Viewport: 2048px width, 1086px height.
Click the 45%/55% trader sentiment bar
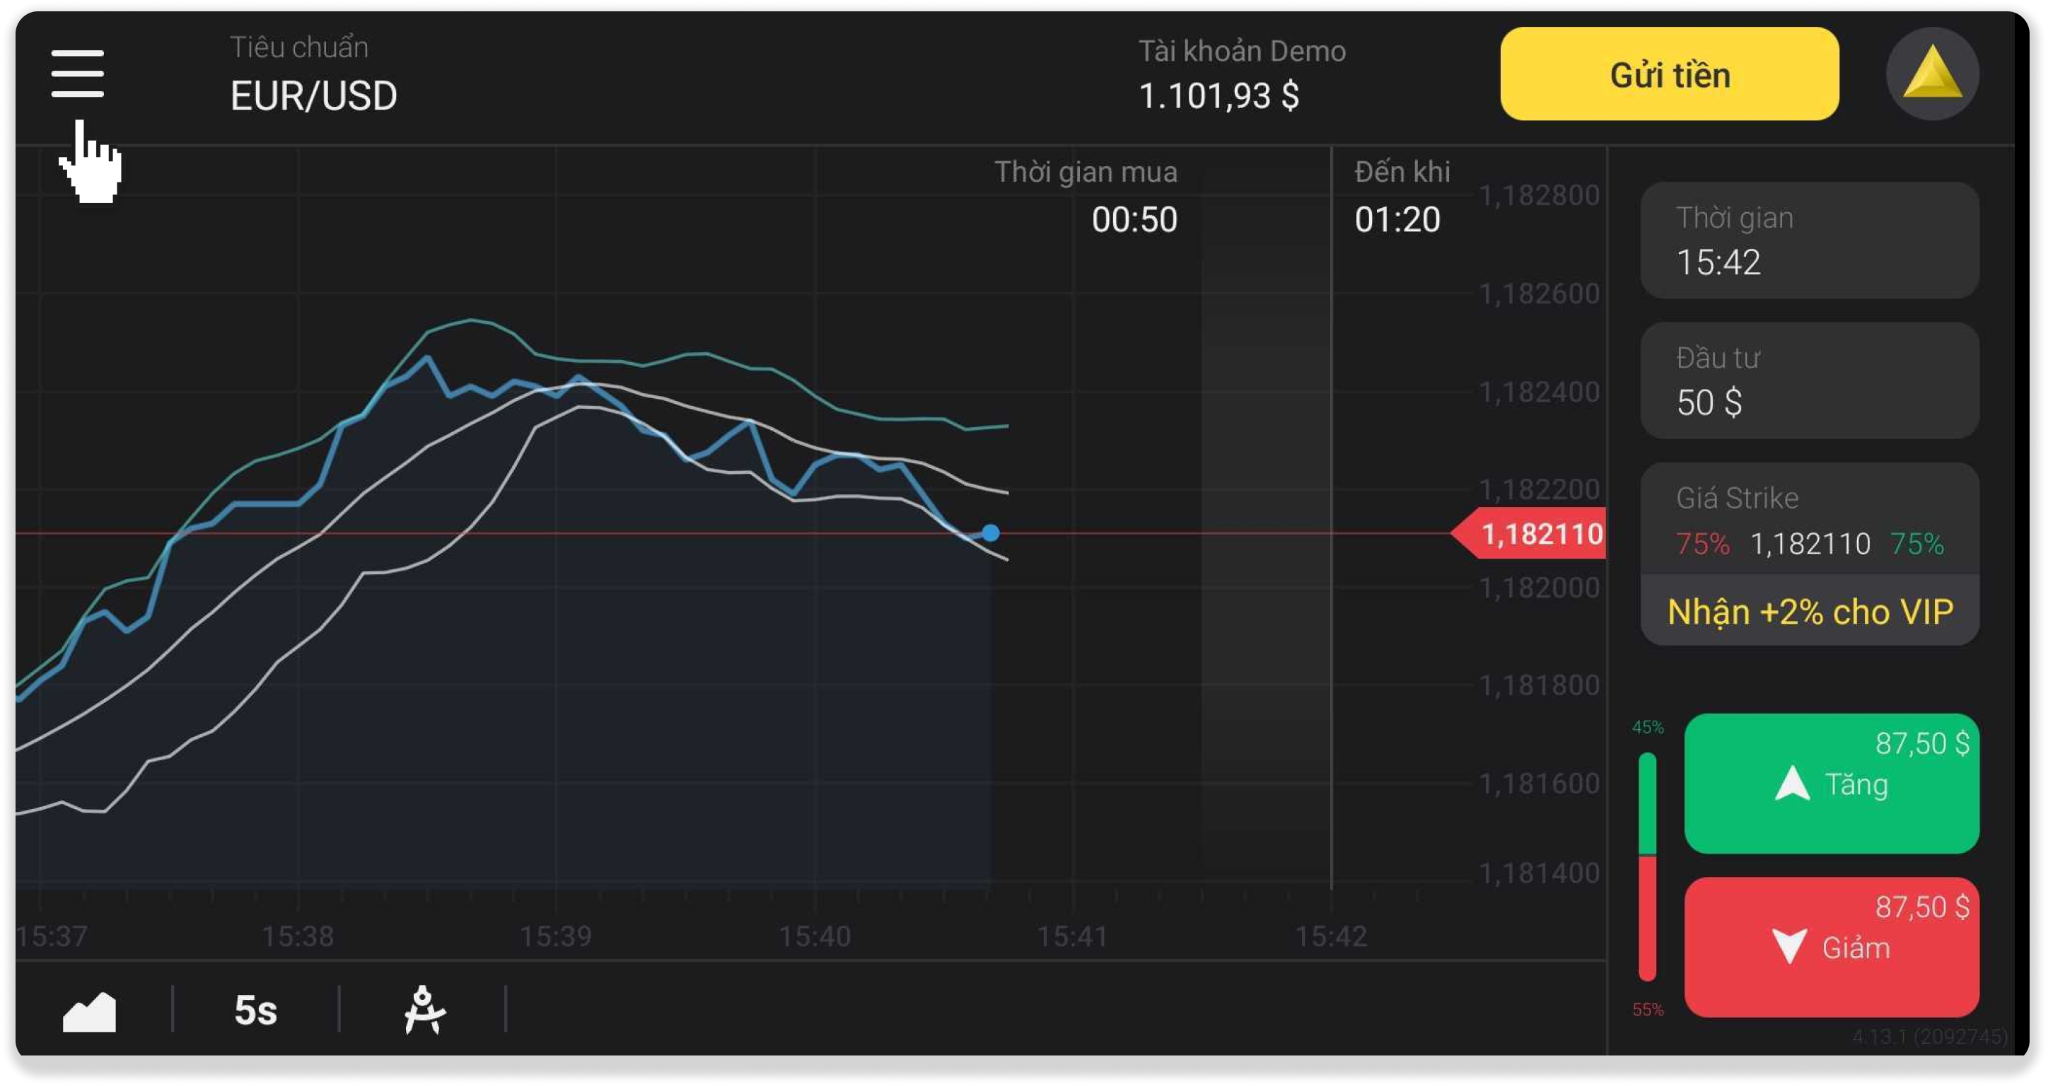click(x=1647, y=866)
